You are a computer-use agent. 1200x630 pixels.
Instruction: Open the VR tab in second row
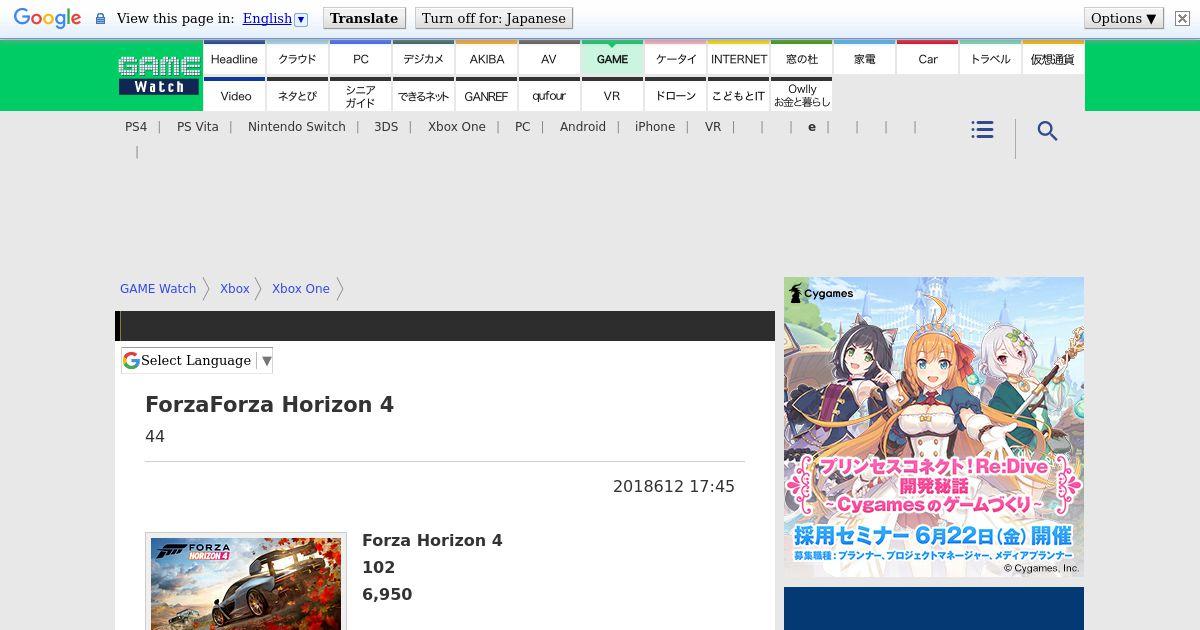point(612,95)
